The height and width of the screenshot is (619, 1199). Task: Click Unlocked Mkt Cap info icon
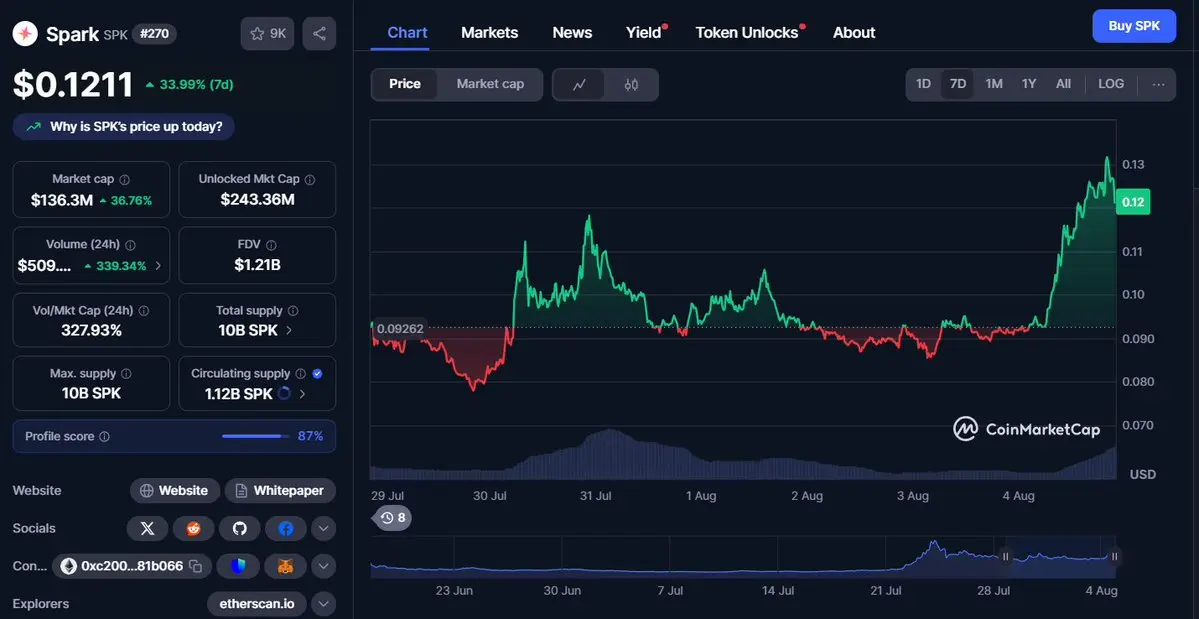click(310, 180)
